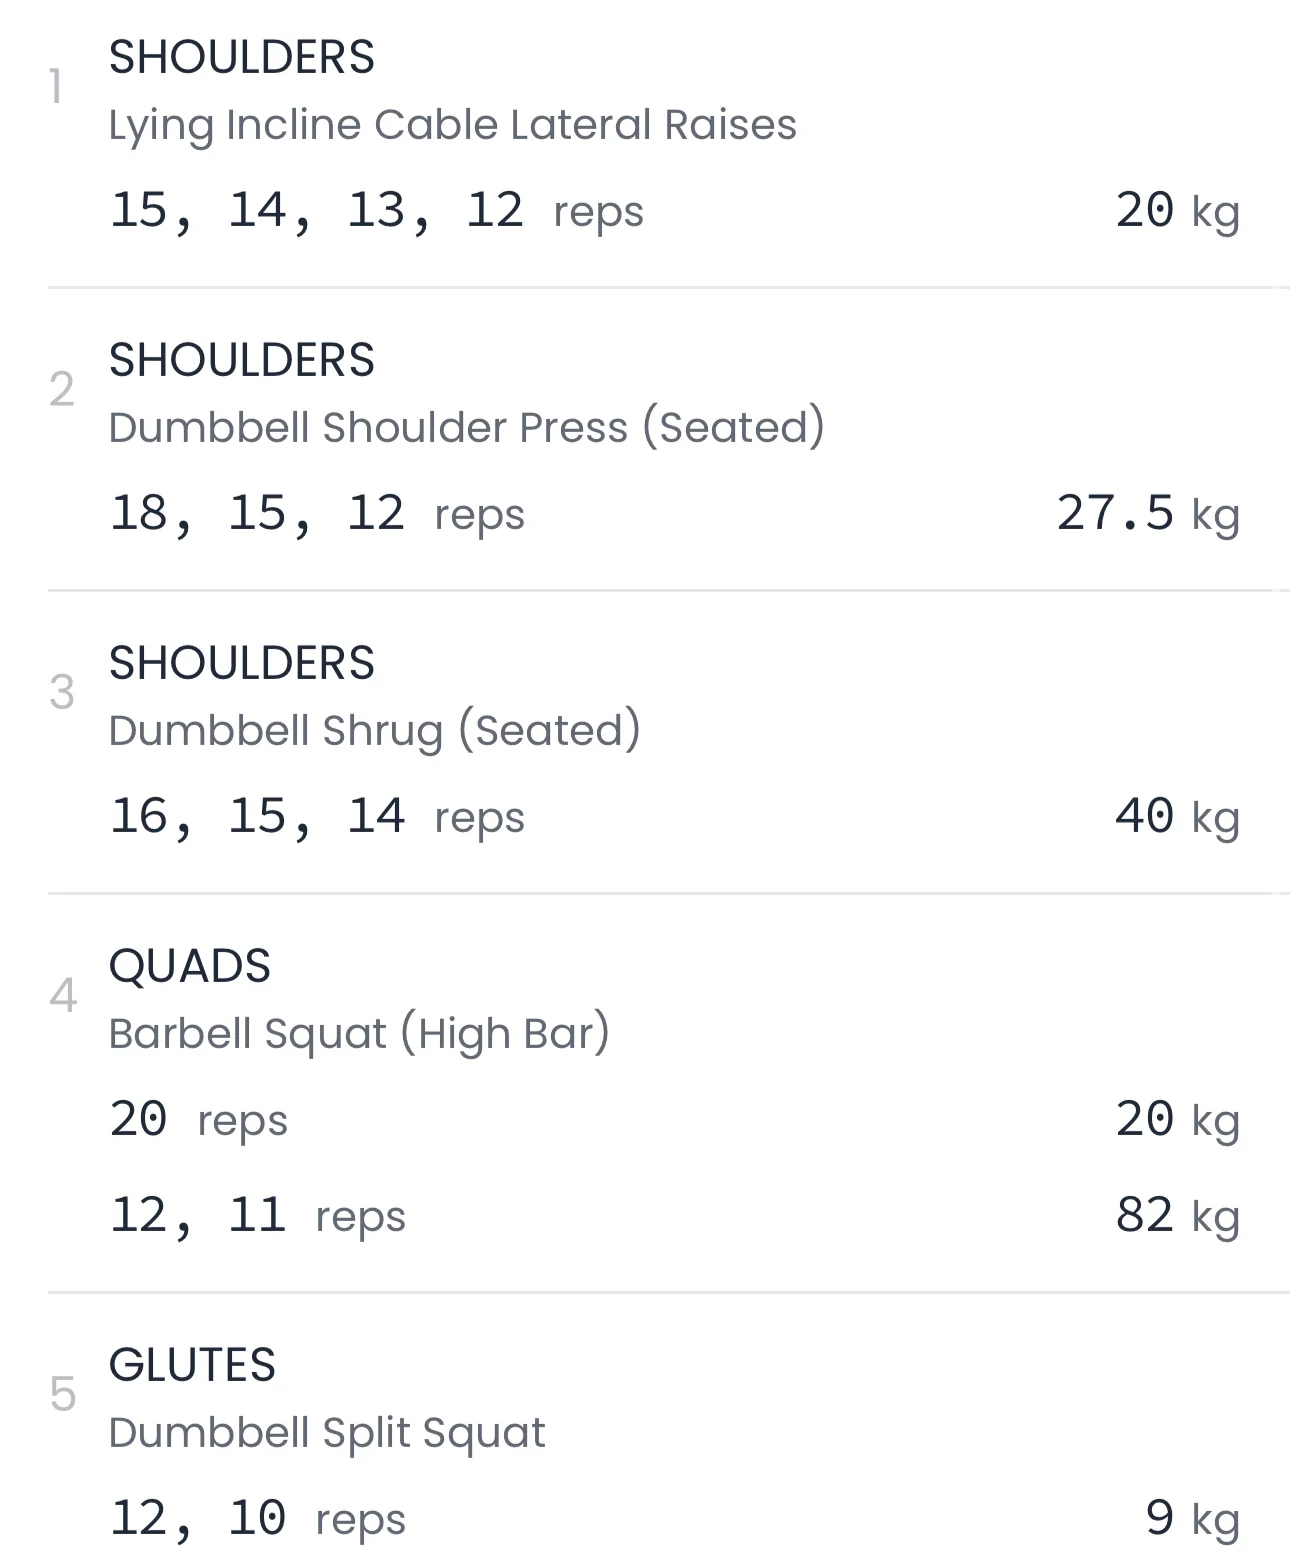Viewport: 1290px width, 1567px height.
Task: Click the 16, 15, 14 reps entry
Action: [x=316, y=817]
